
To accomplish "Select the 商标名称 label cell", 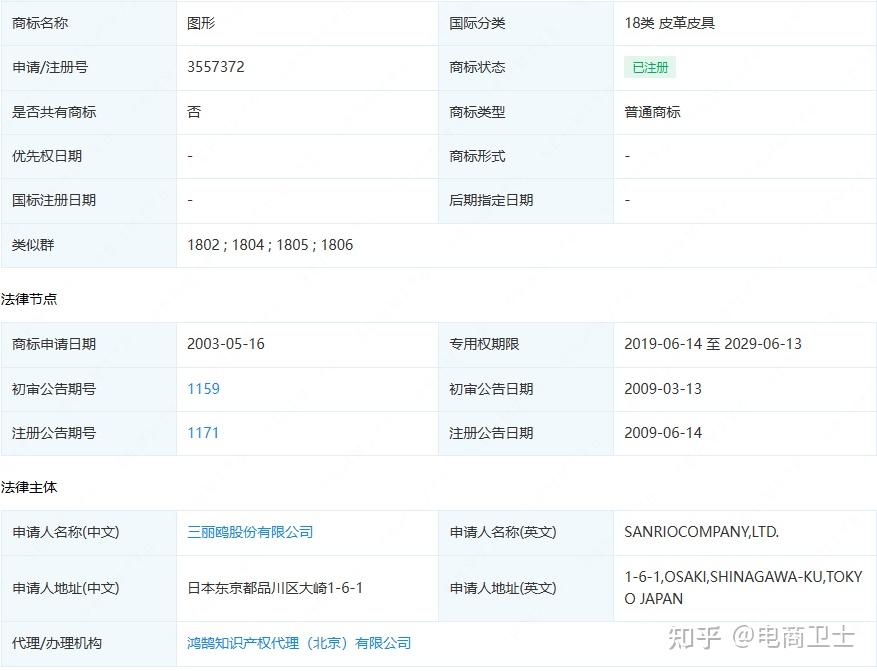I will click(x=88, y=23).
